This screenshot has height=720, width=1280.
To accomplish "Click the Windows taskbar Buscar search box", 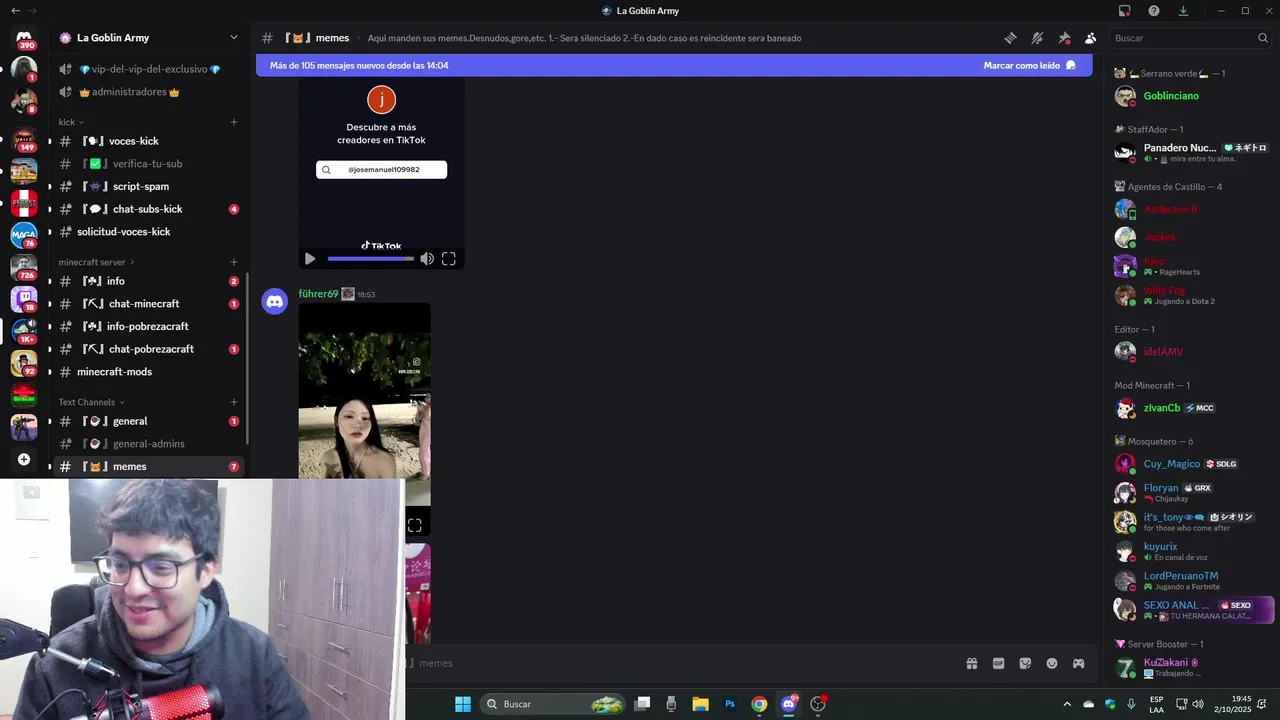I will pos(553,704).
